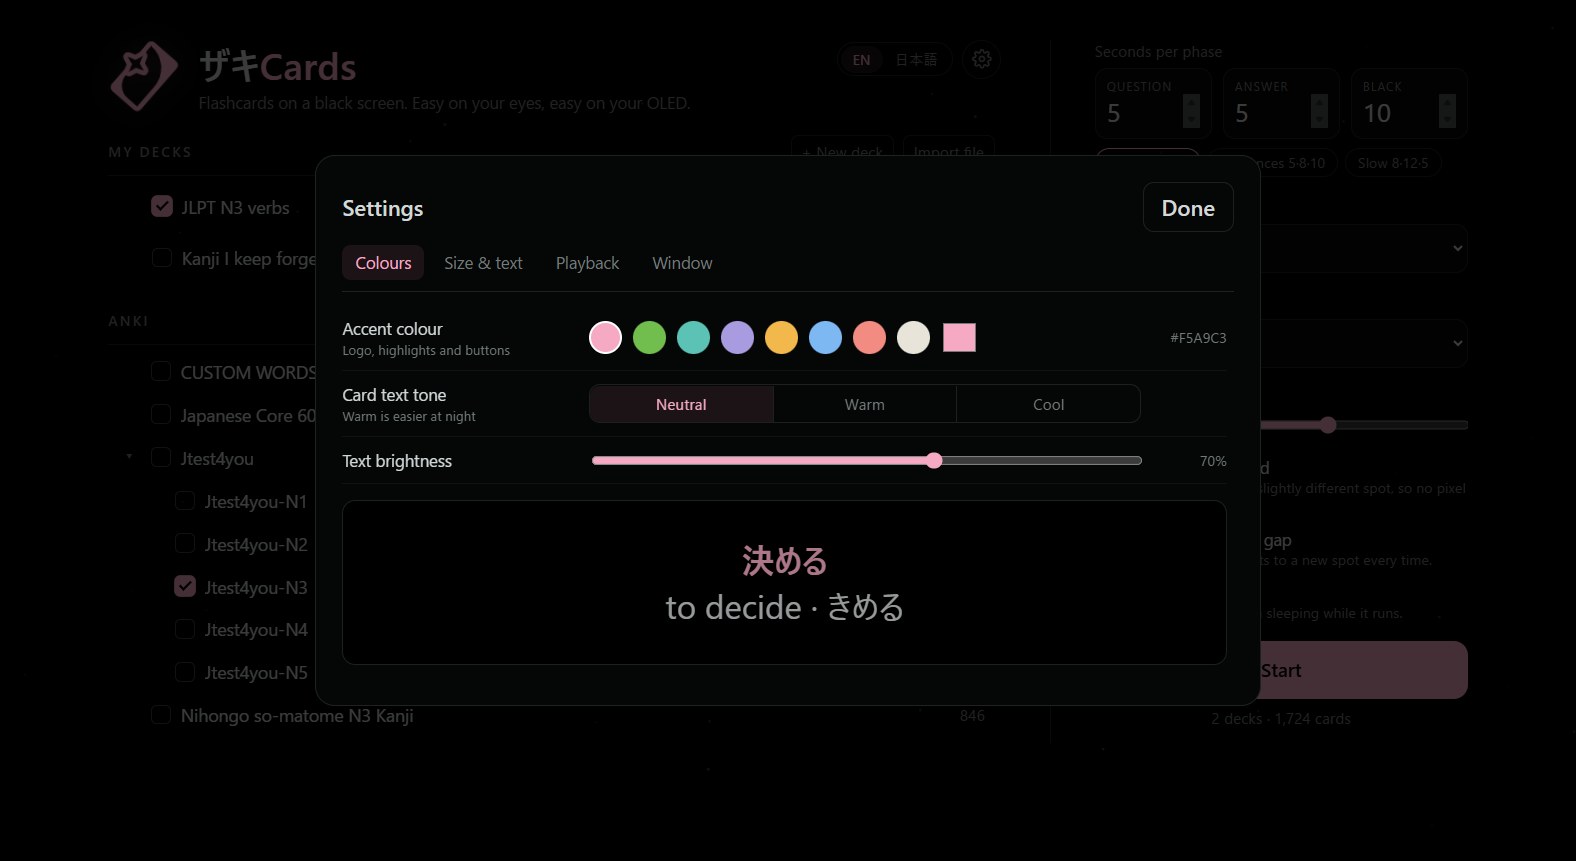Choose Neutral card text tone
Screen dimensions: 1576x861
pyautogui.click(x=681, y=404)
